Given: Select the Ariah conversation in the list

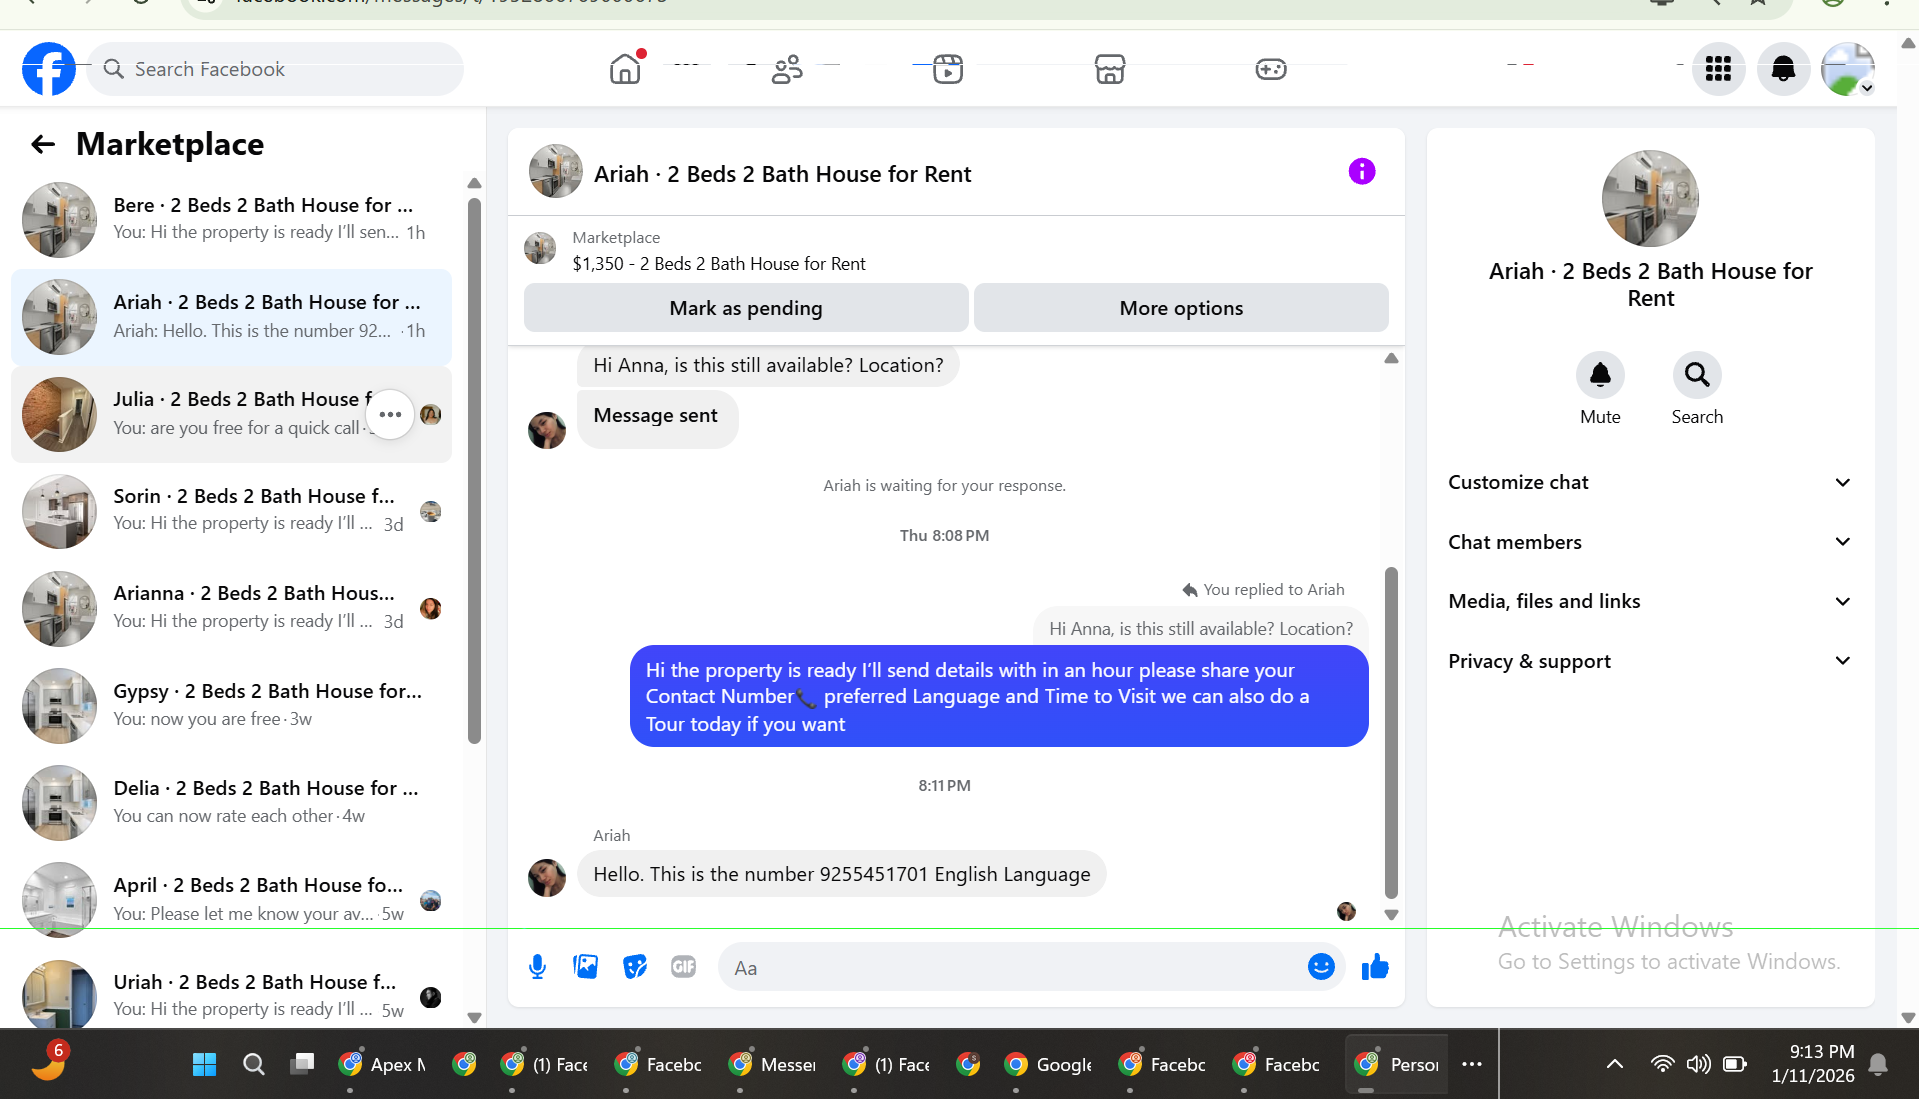Looking at the screenshot, I should coord(231,316).
